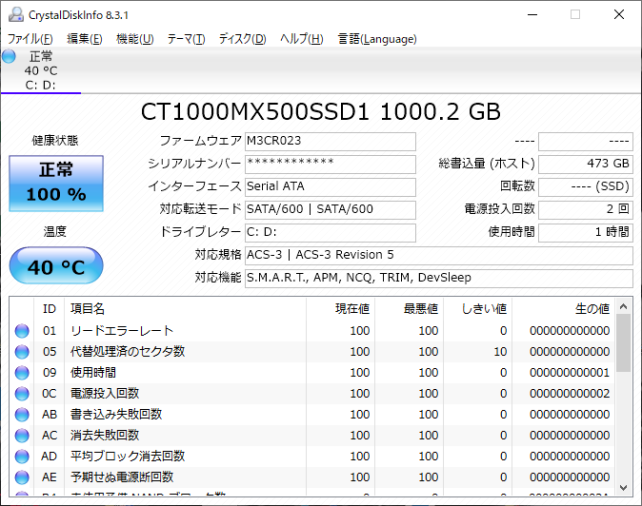Select the 電源投入回数 row in the SMART table
This screenshot has height=506, width=642.
point(312,393)
